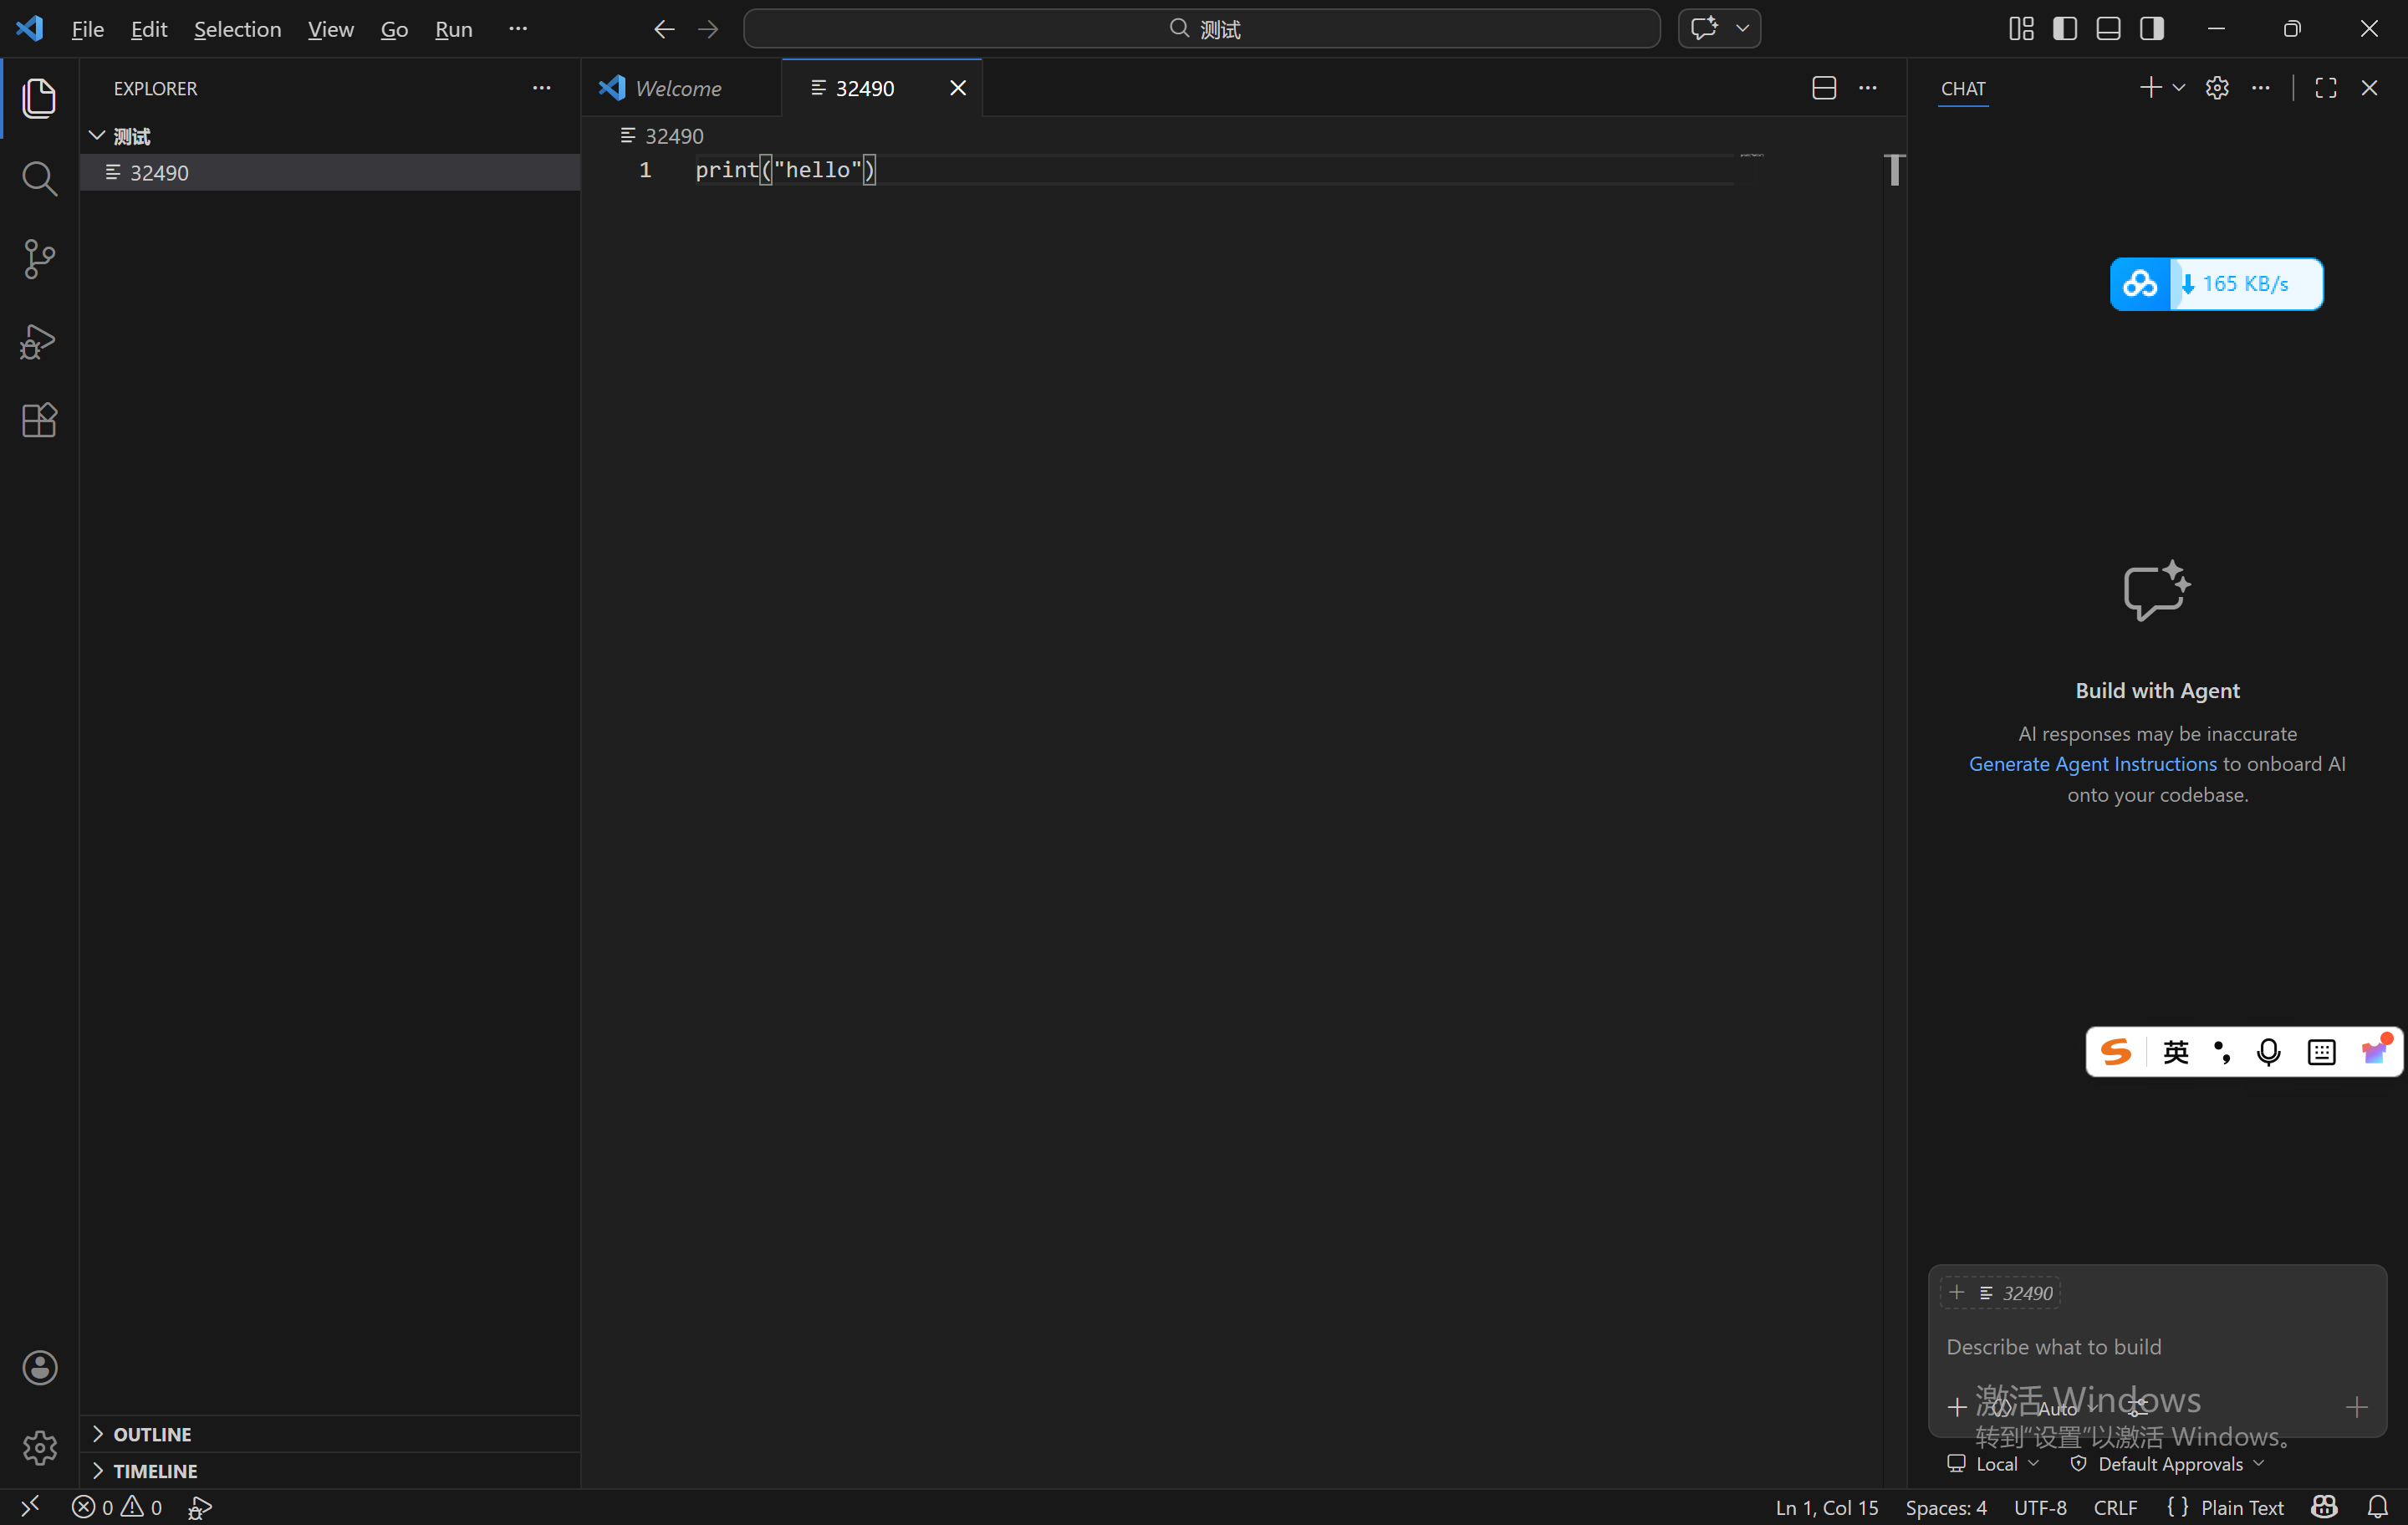
Task: Open the Source Control view
Action: [39, 259]
